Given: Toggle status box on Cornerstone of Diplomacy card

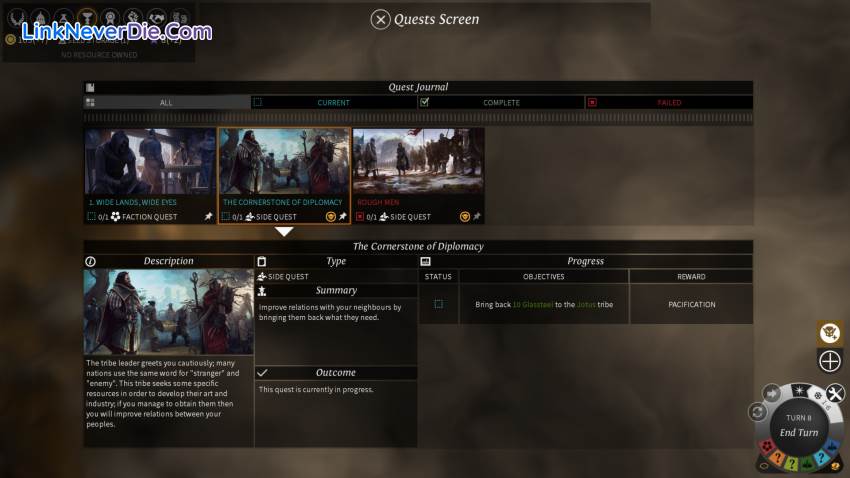Looking at the screenshot, I should tap(226, 216).
